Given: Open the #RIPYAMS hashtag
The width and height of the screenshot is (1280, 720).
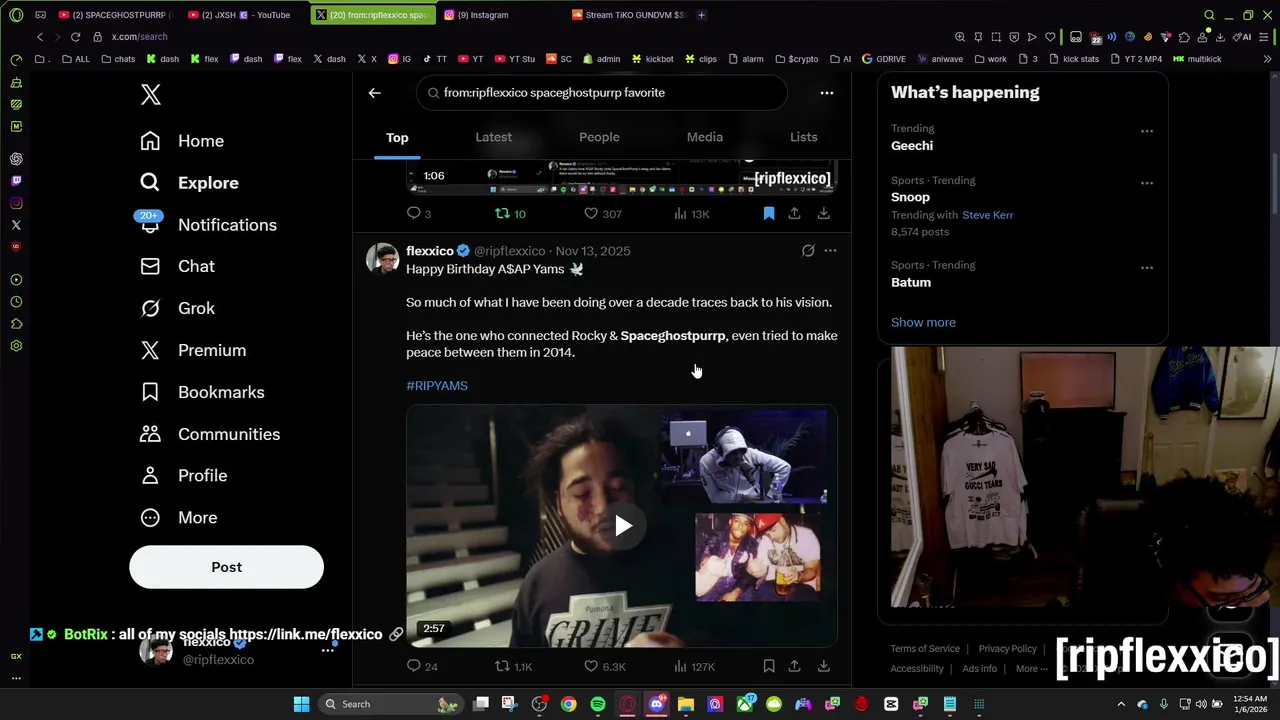Looking at the screenshot, I should point(437,386).
